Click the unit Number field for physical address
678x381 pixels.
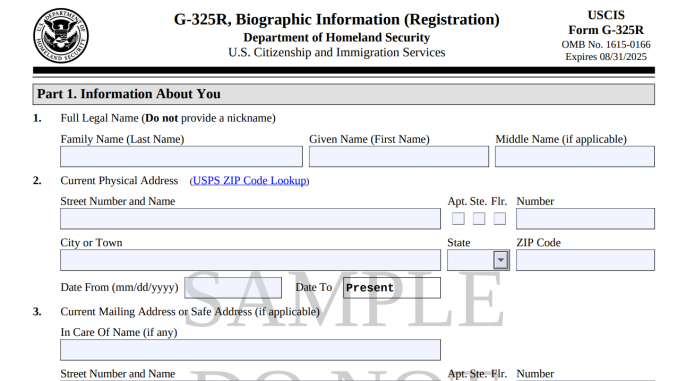coord(585,219)
